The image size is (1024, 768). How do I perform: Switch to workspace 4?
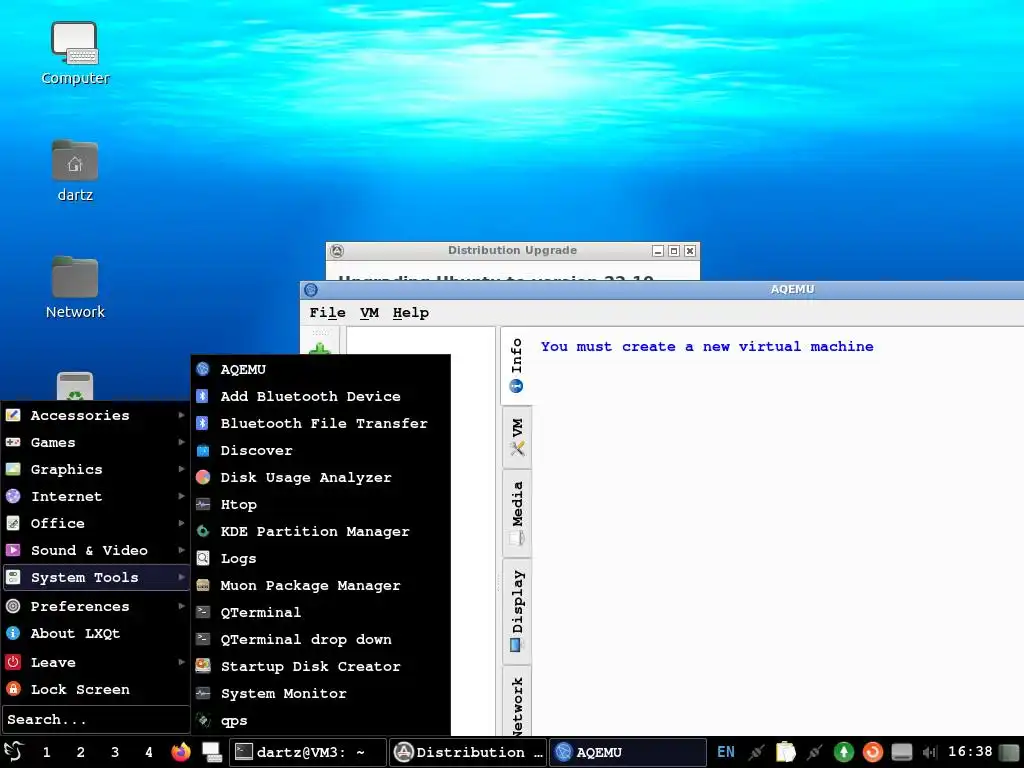pos(149,752)
